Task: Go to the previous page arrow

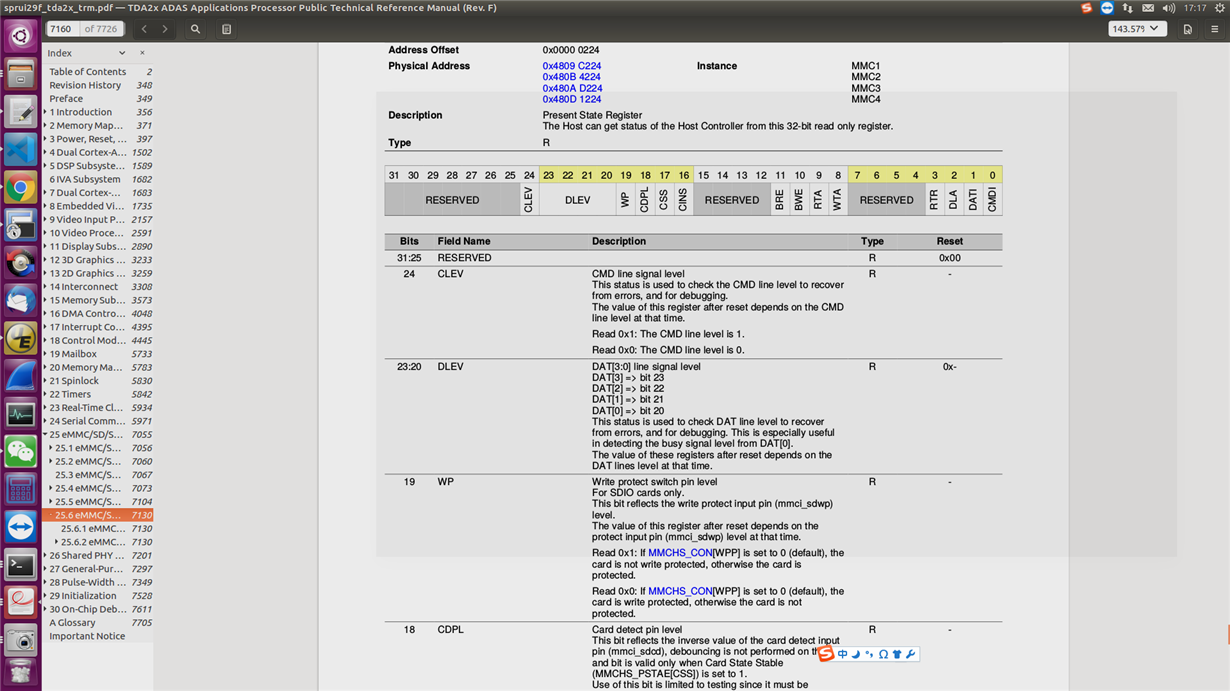Action: 144,29
